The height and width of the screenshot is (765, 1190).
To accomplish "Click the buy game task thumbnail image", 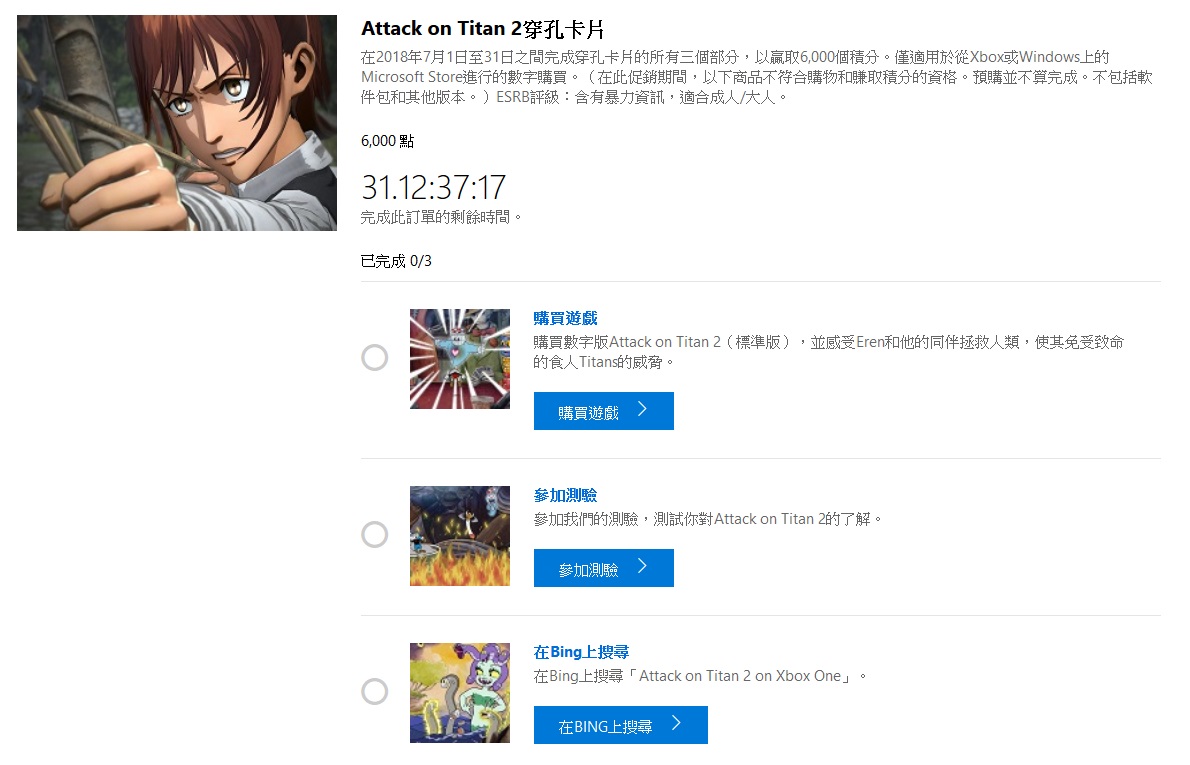I will coord(460,359).
